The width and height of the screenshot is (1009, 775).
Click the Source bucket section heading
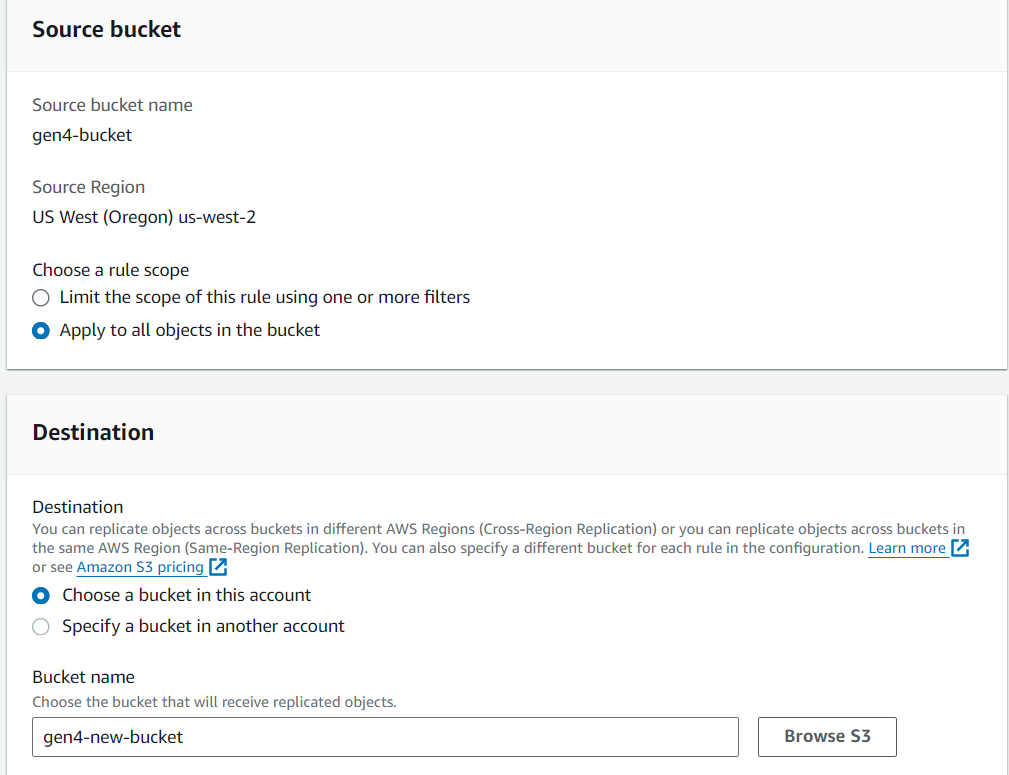point(107,30)
